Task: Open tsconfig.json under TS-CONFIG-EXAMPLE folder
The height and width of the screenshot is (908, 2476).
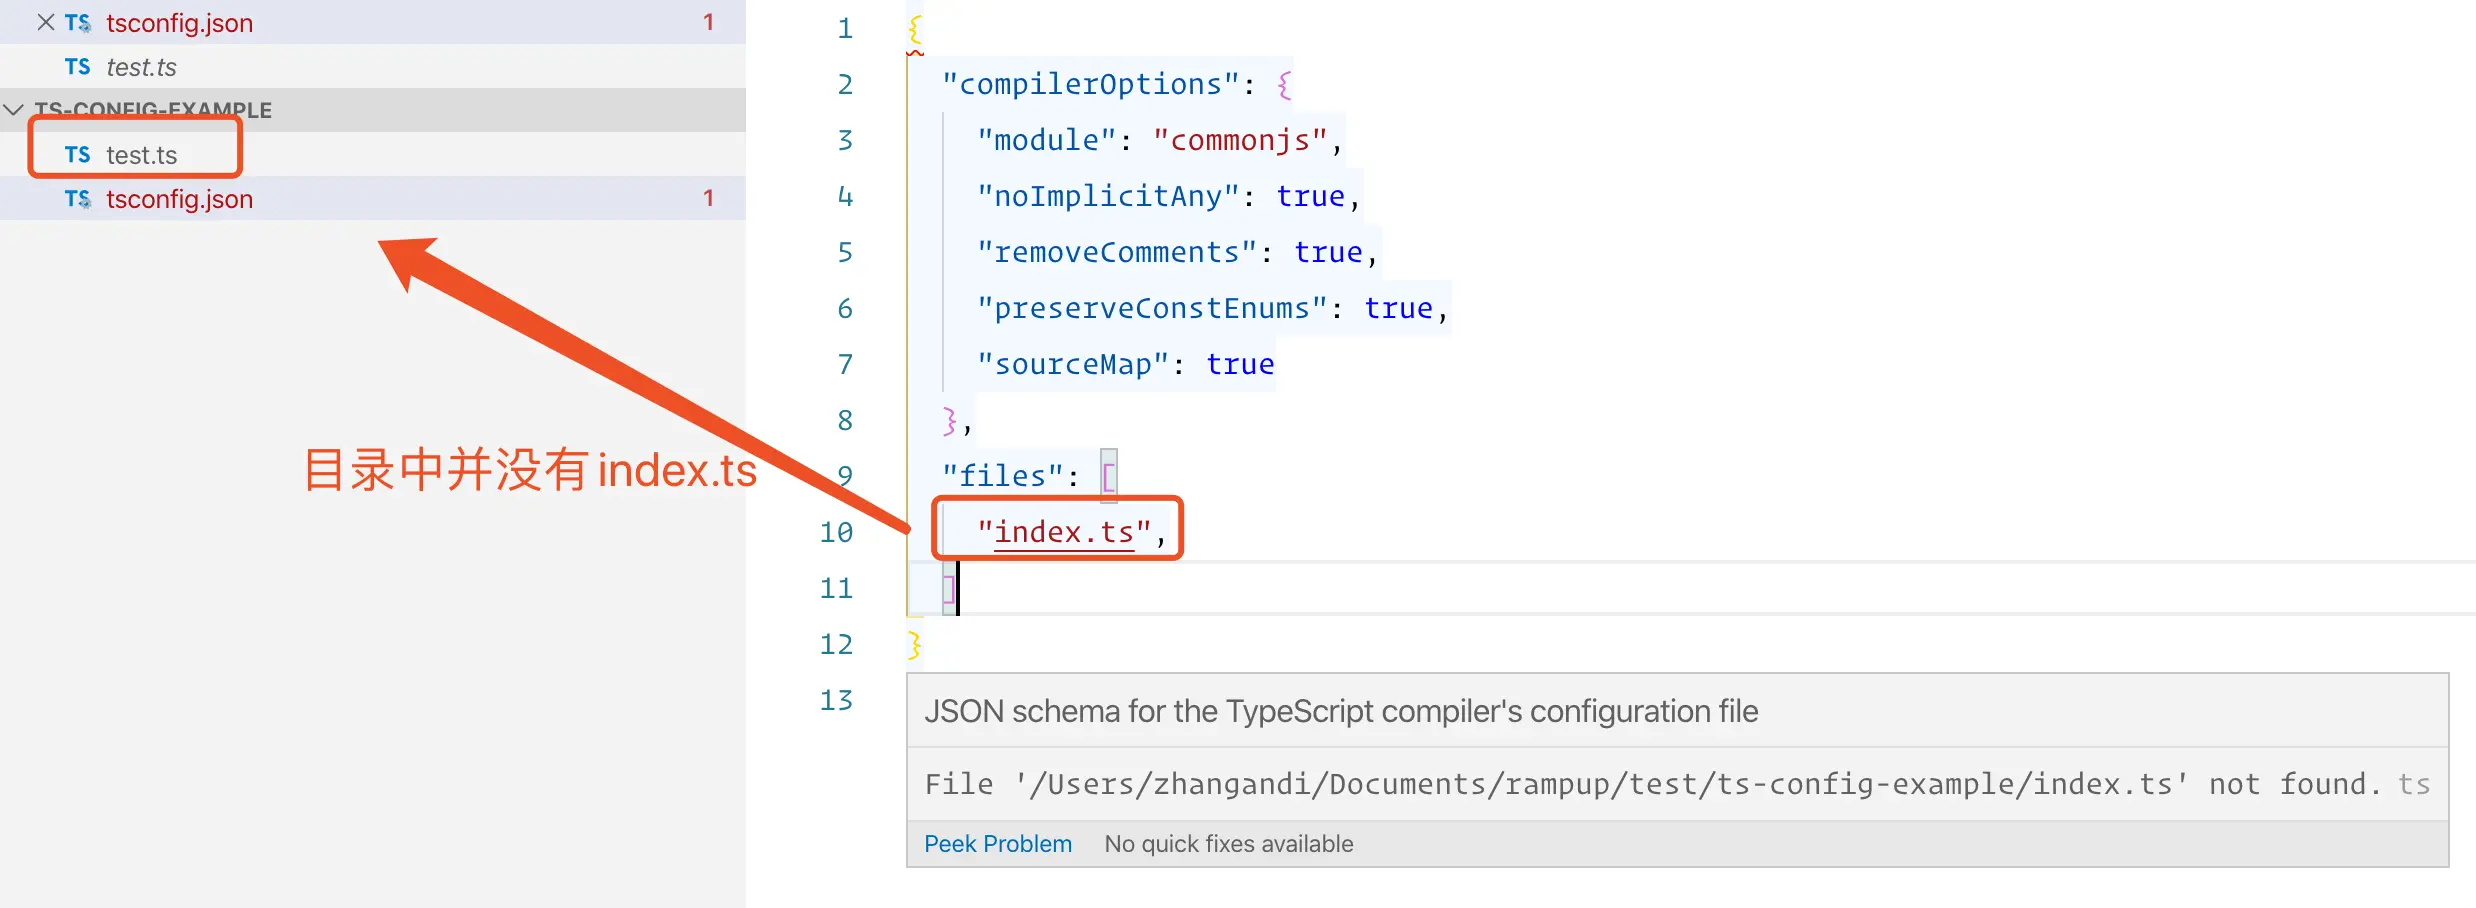Action: coord(372,199)
